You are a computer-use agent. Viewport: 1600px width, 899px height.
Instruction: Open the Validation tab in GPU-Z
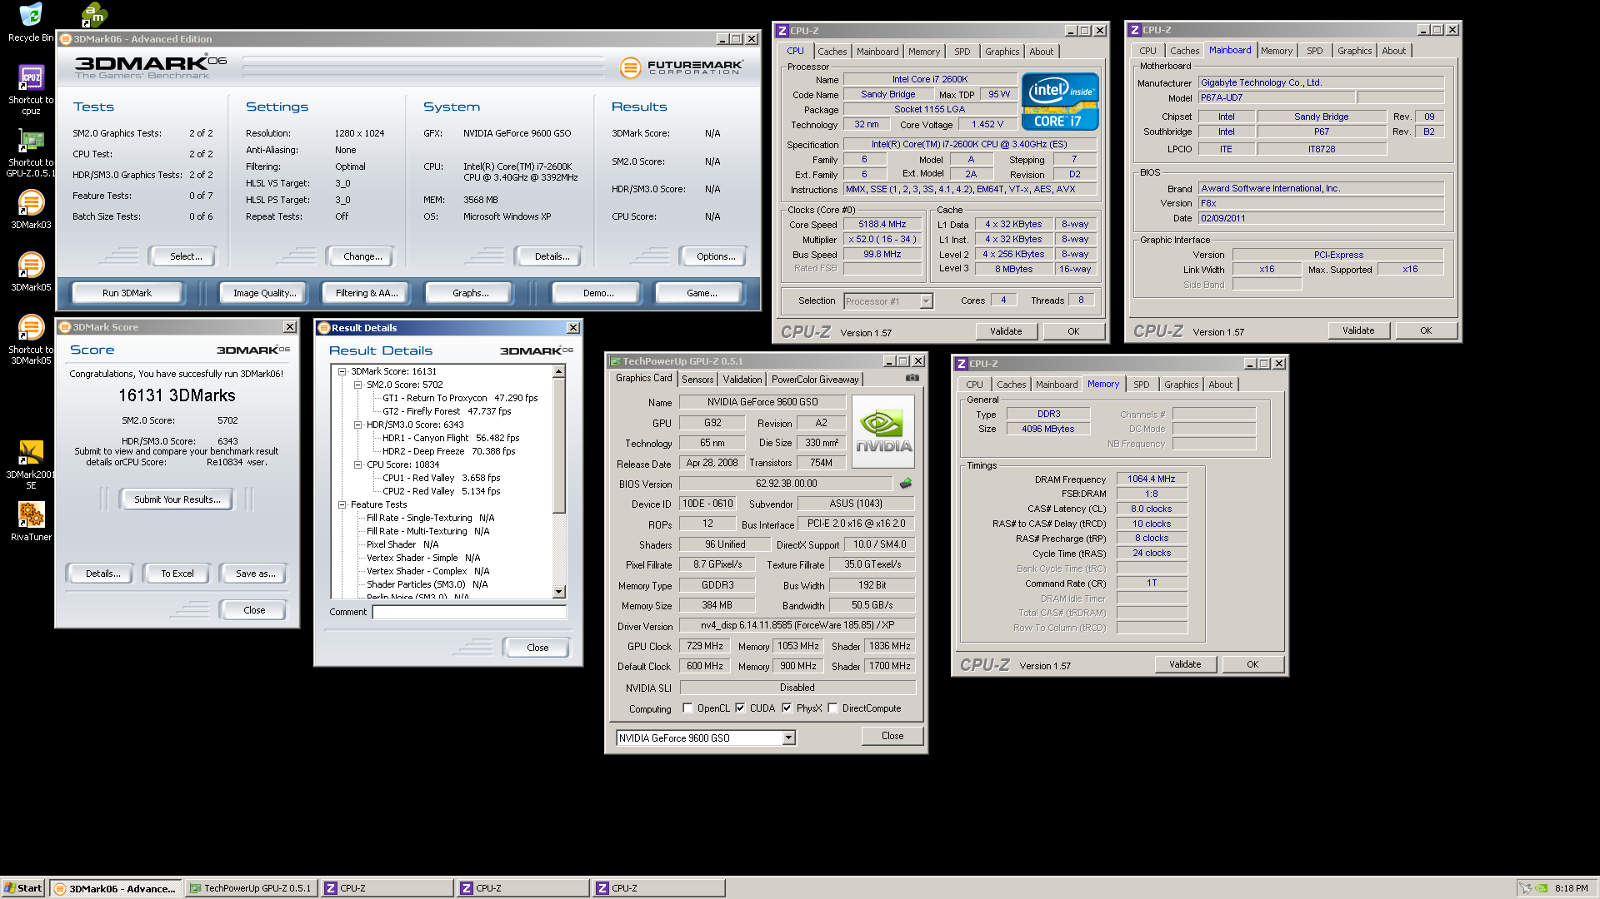742,379
